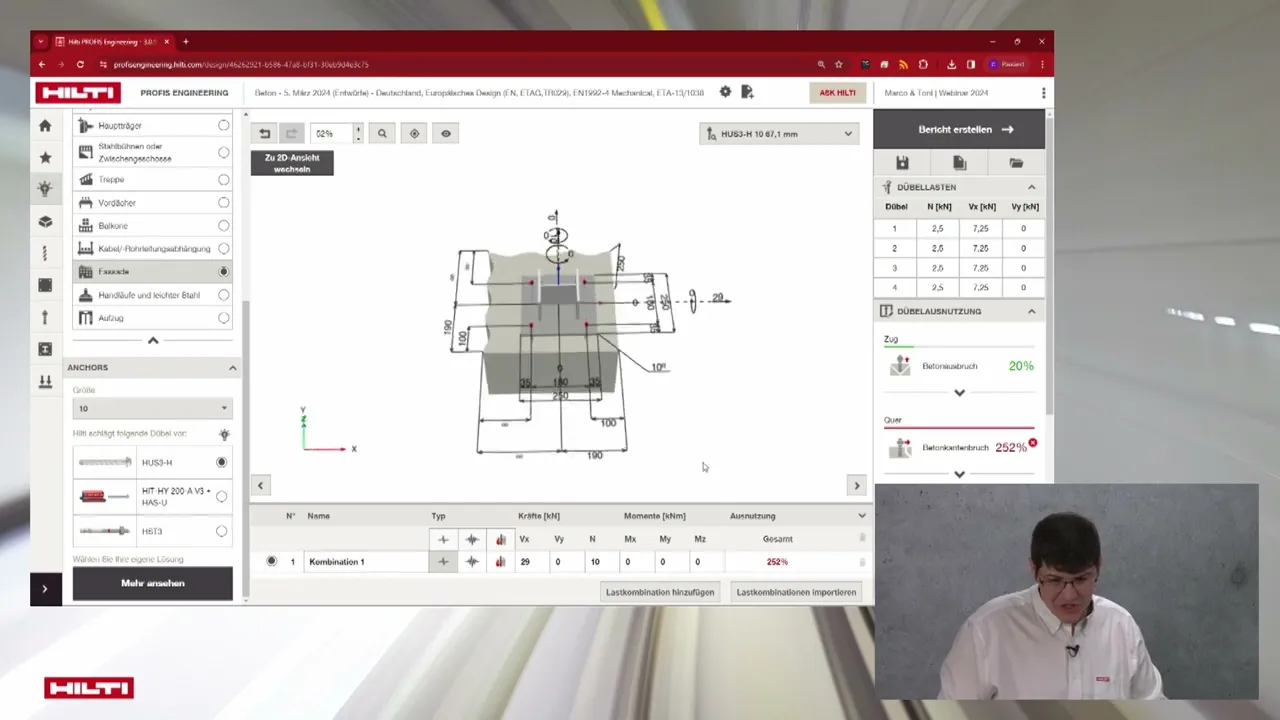Image resolution: width=1280 pixels, height=720 pixels.
Task: Collapse the ANCHORS section
Action: (x=232, y=368)
